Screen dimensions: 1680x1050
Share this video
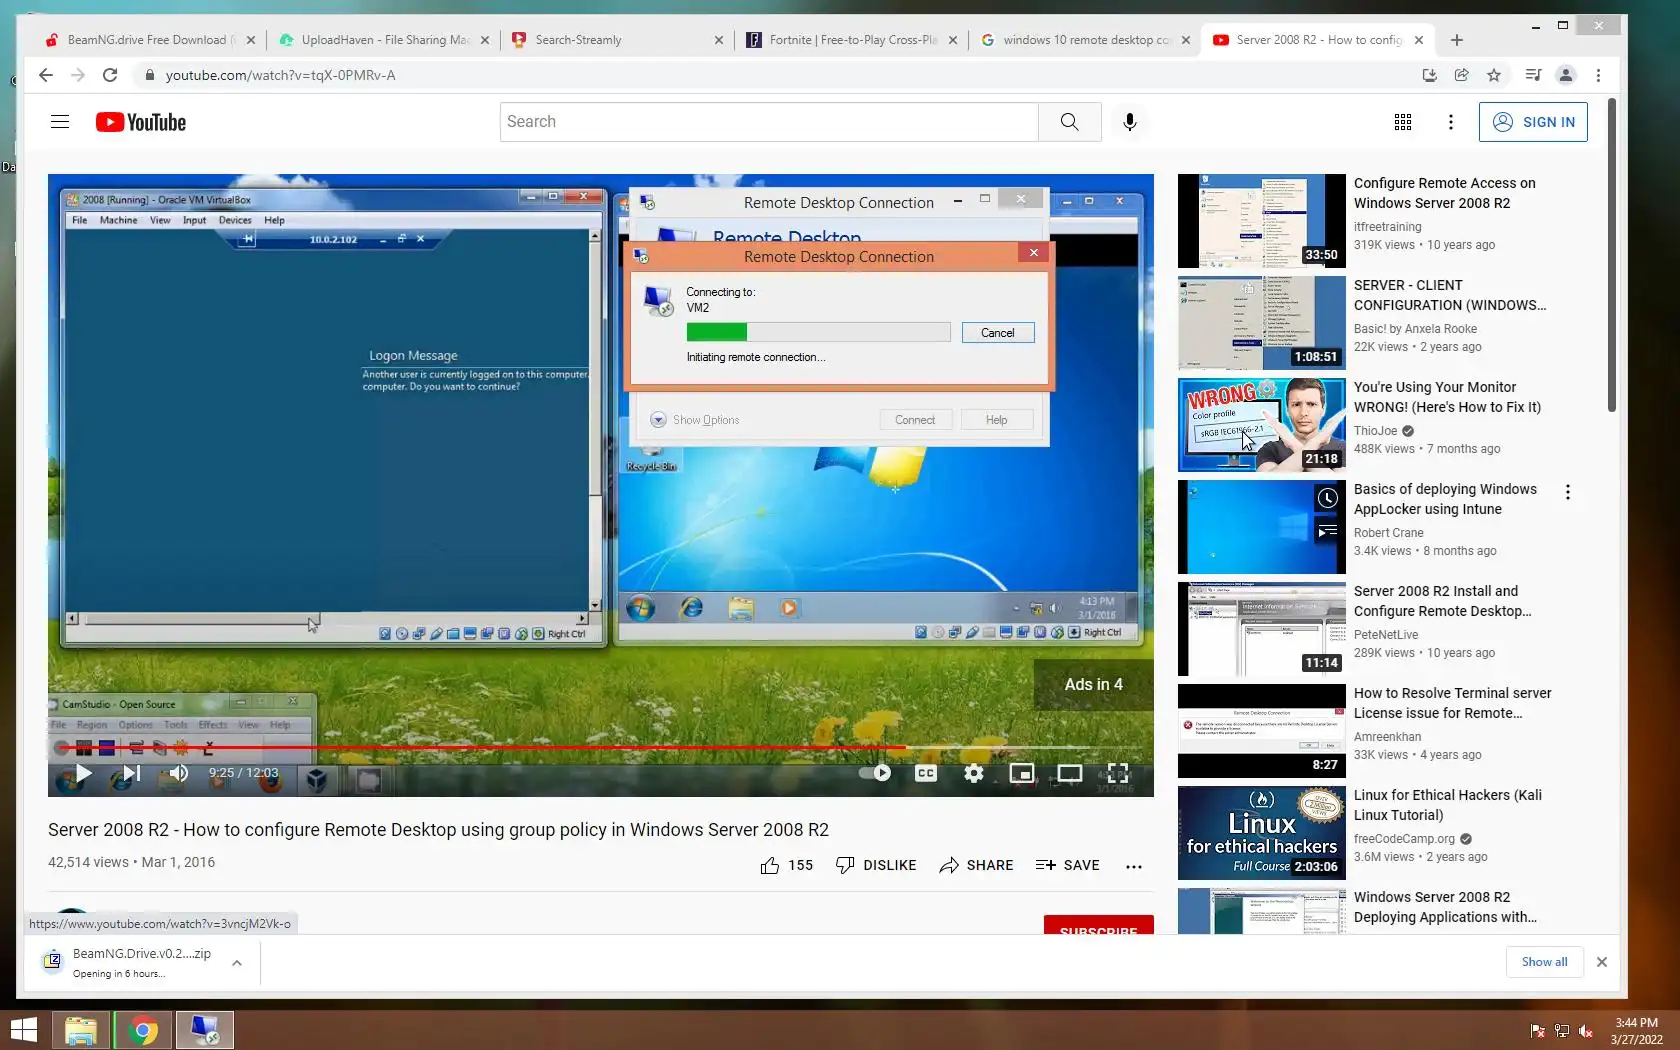(x=976, y=865)
